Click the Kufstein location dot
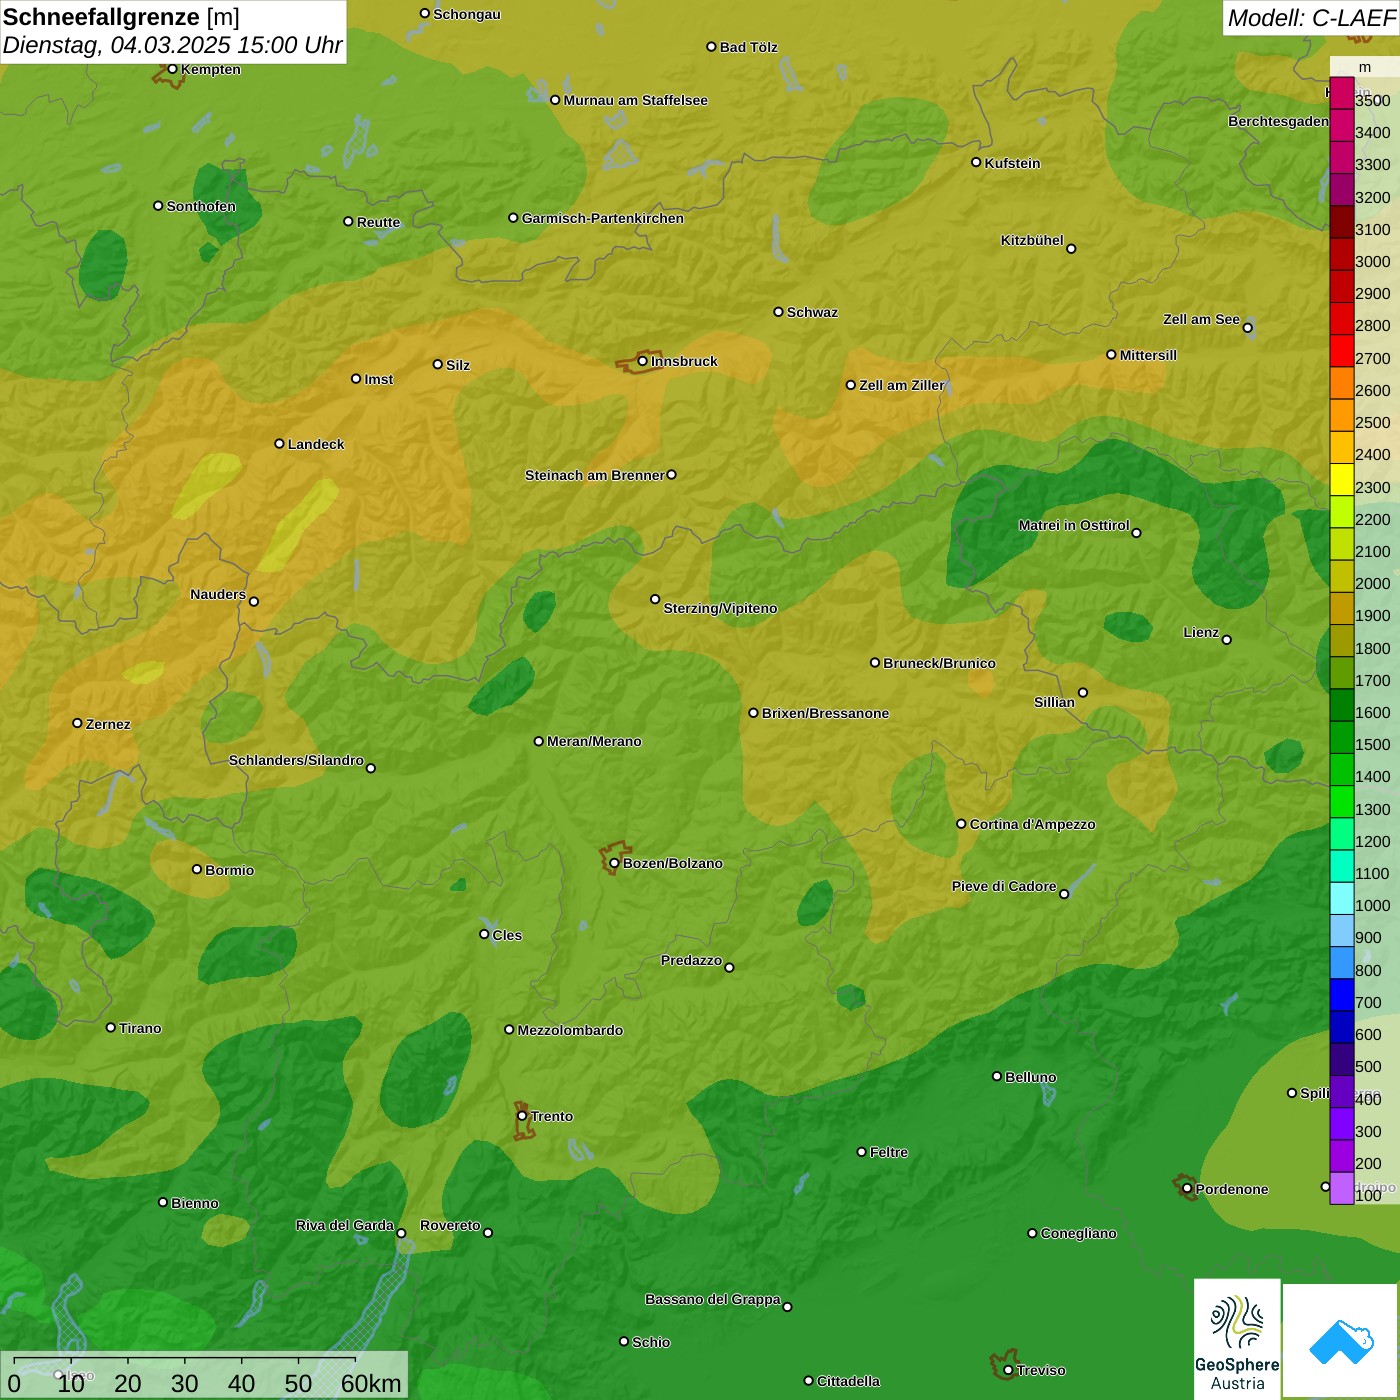1400x1400 pixels. click(976, 162)
